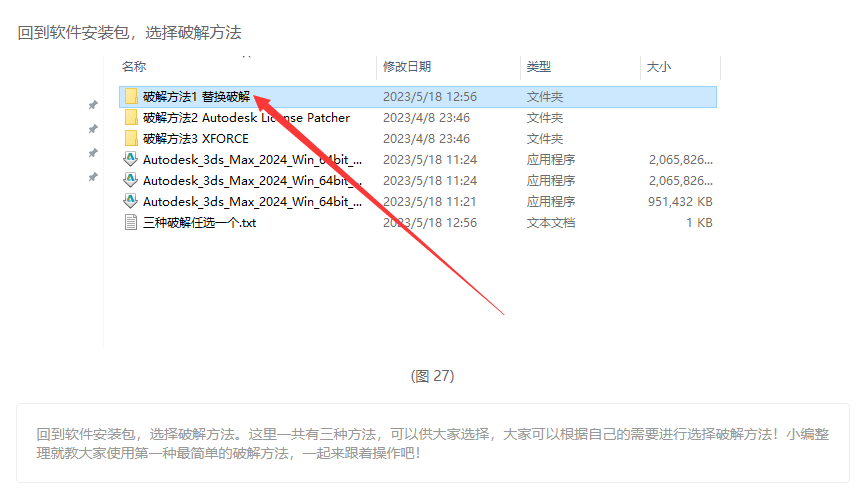Click the 破解方法3 XFORCE folder icon
The width and height of the screenshot is (867, 504).
(130, 139)
